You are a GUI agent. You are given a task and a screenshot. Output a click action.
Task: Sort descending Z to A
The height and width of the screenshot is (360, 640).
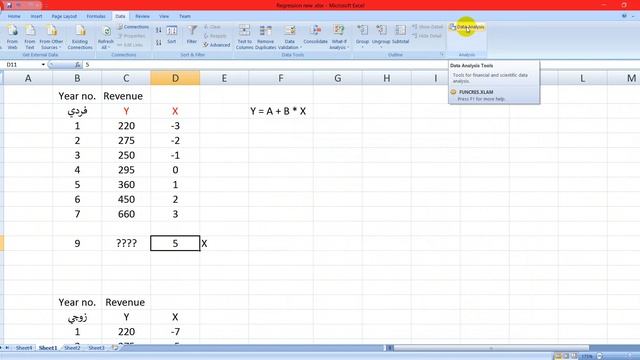tap(158, 42)
